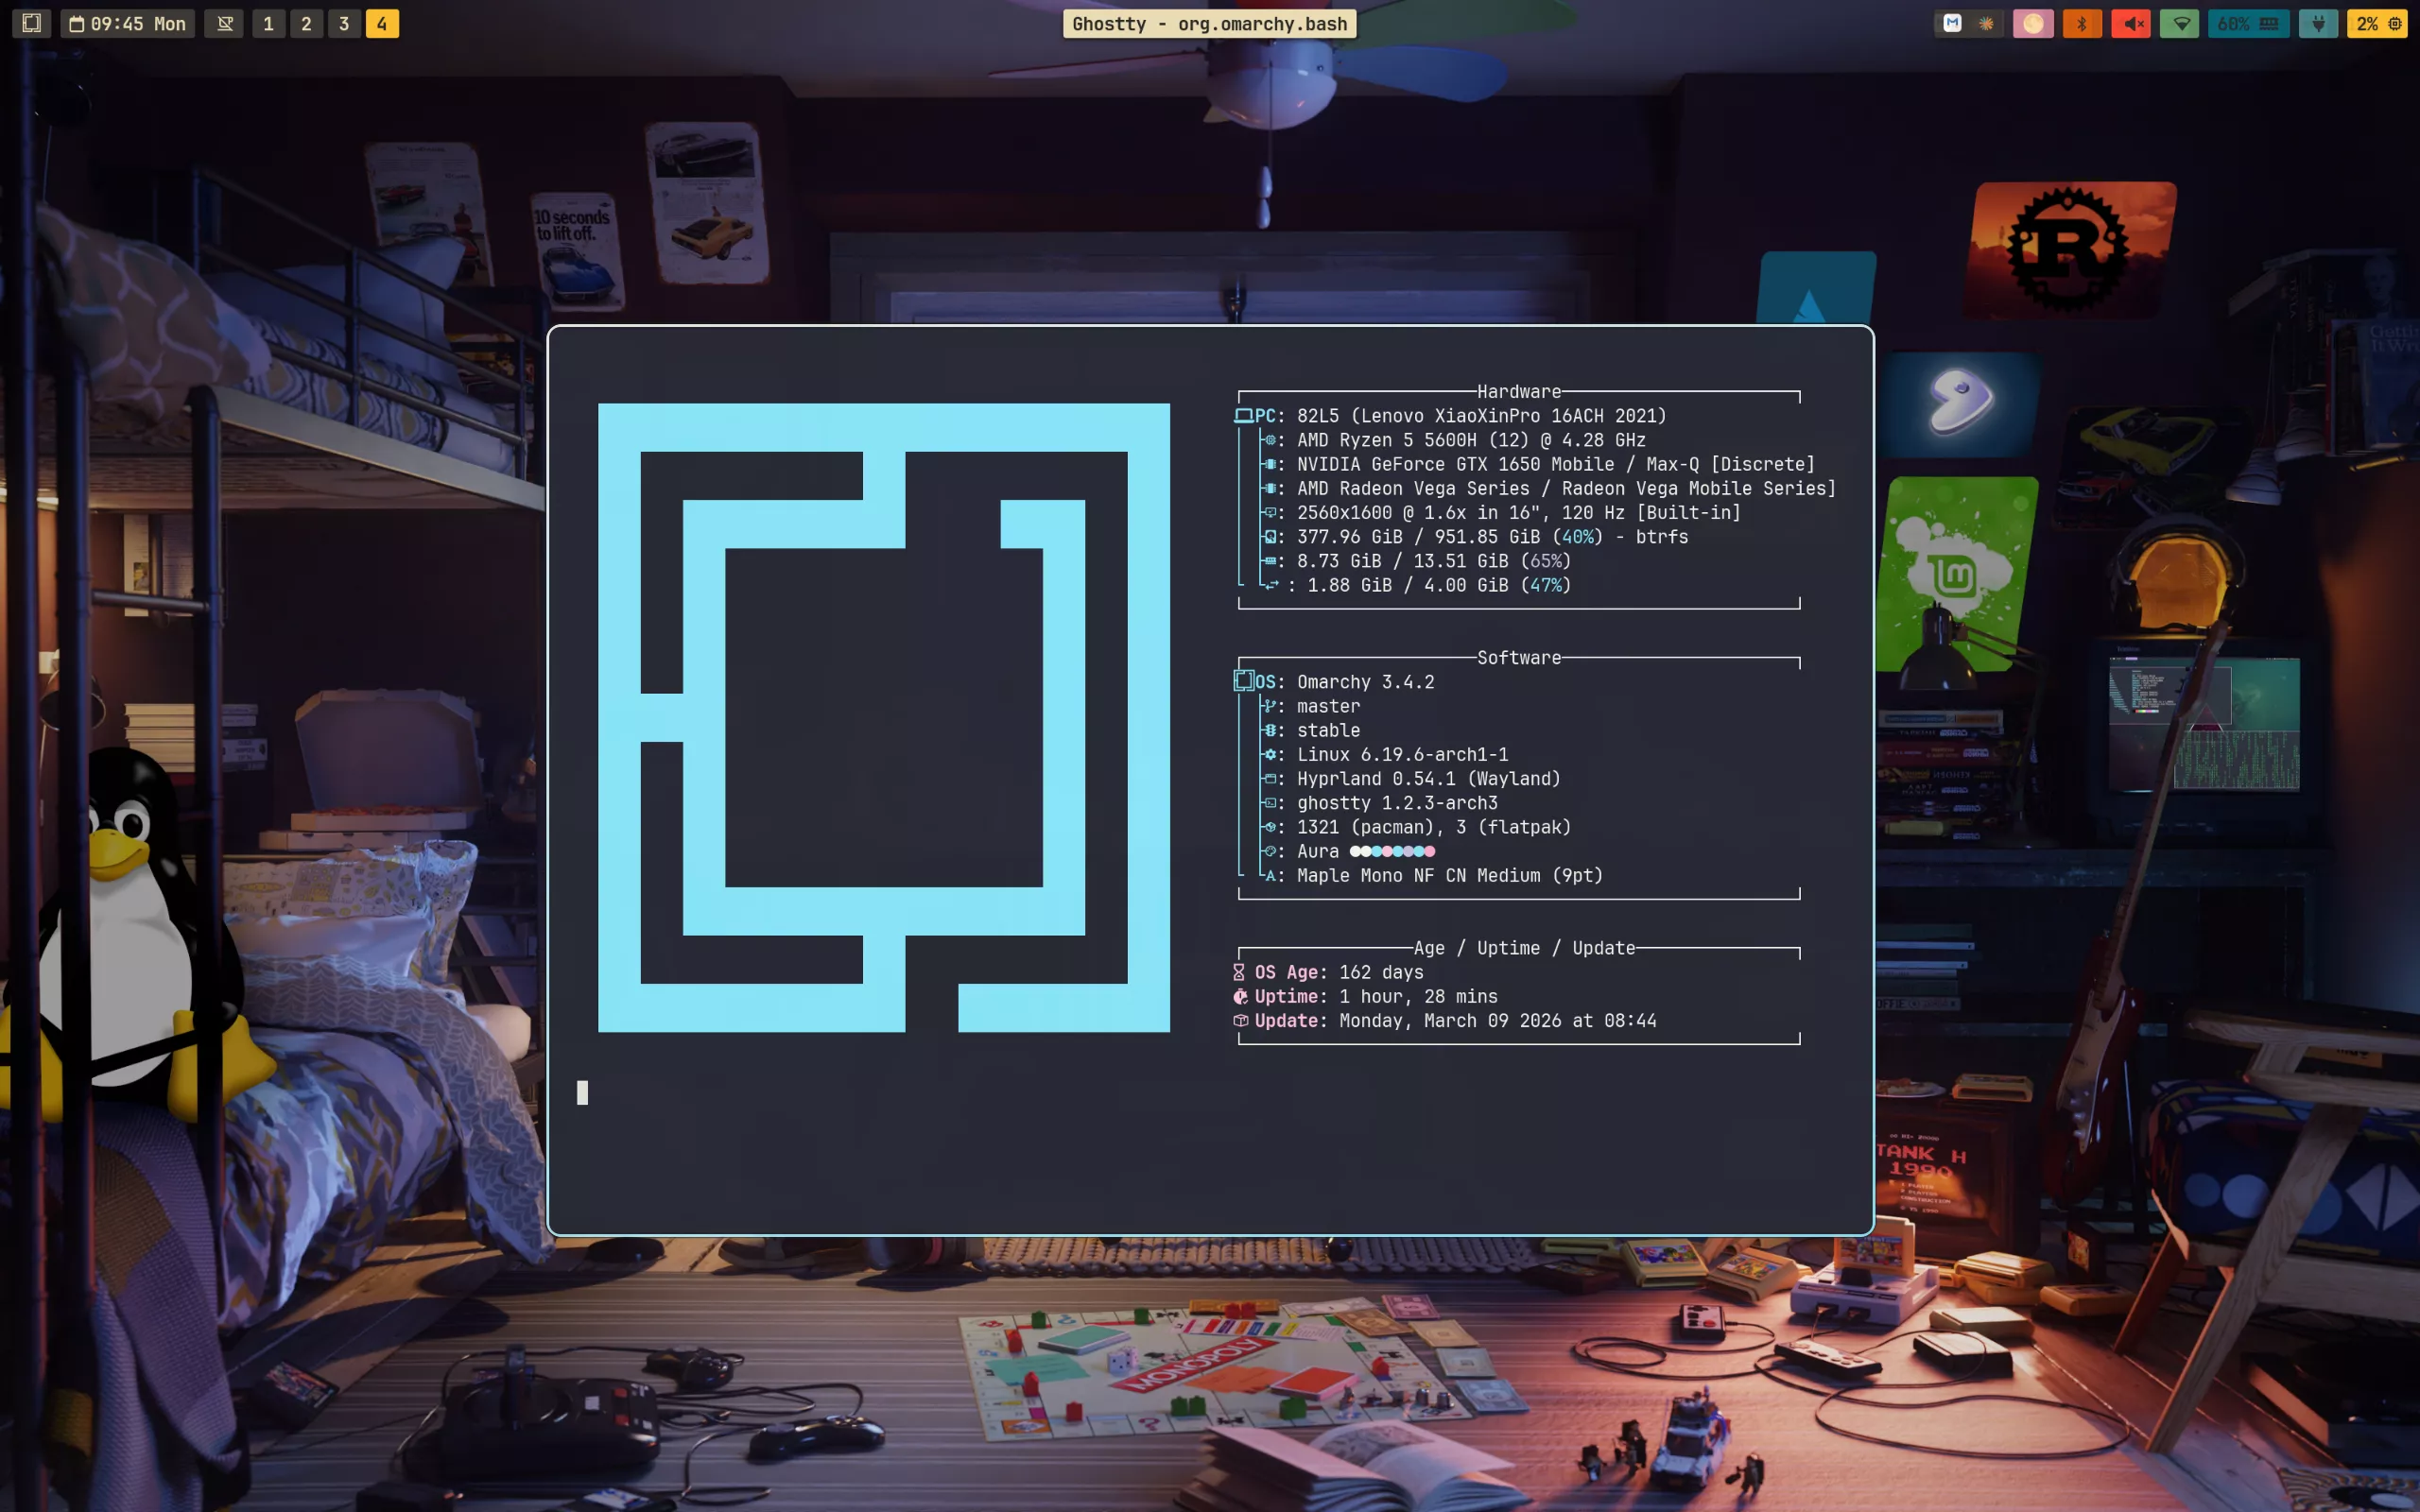The height and width of the screenshot is (1512, 2420).
Task: Click the Aura theme color dots
Action: click(x=1392, y=851)
